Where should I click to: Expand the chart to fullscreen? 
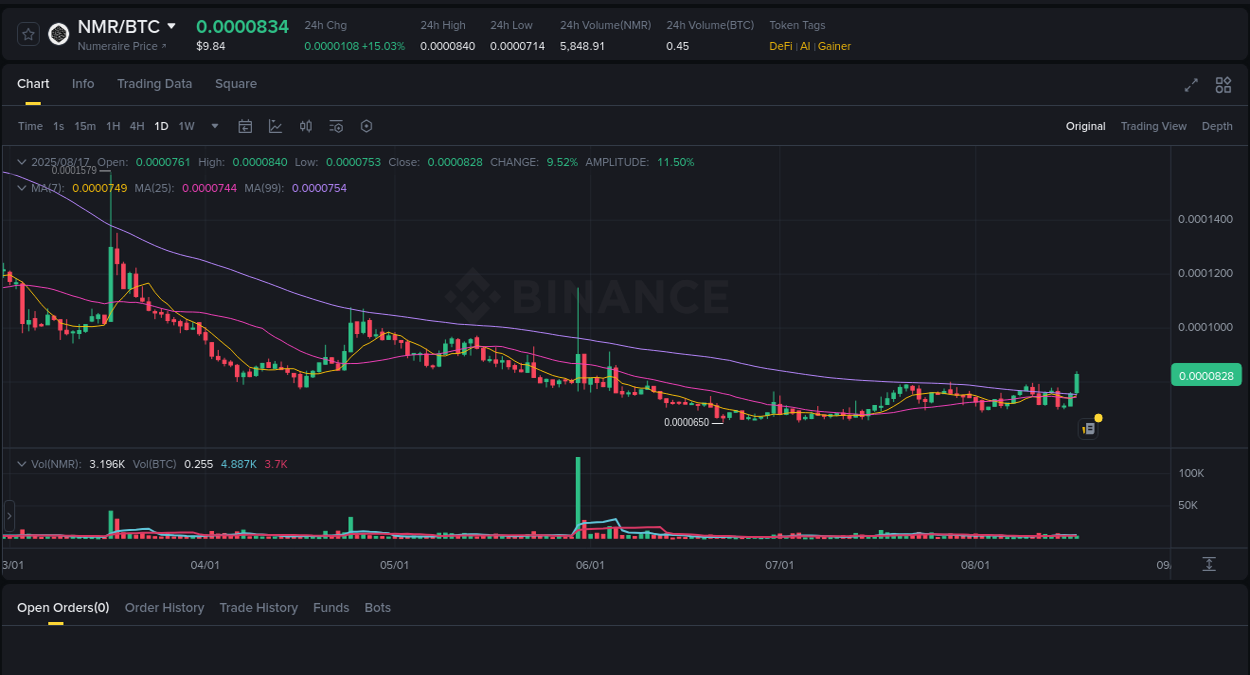pos(1191,85)
